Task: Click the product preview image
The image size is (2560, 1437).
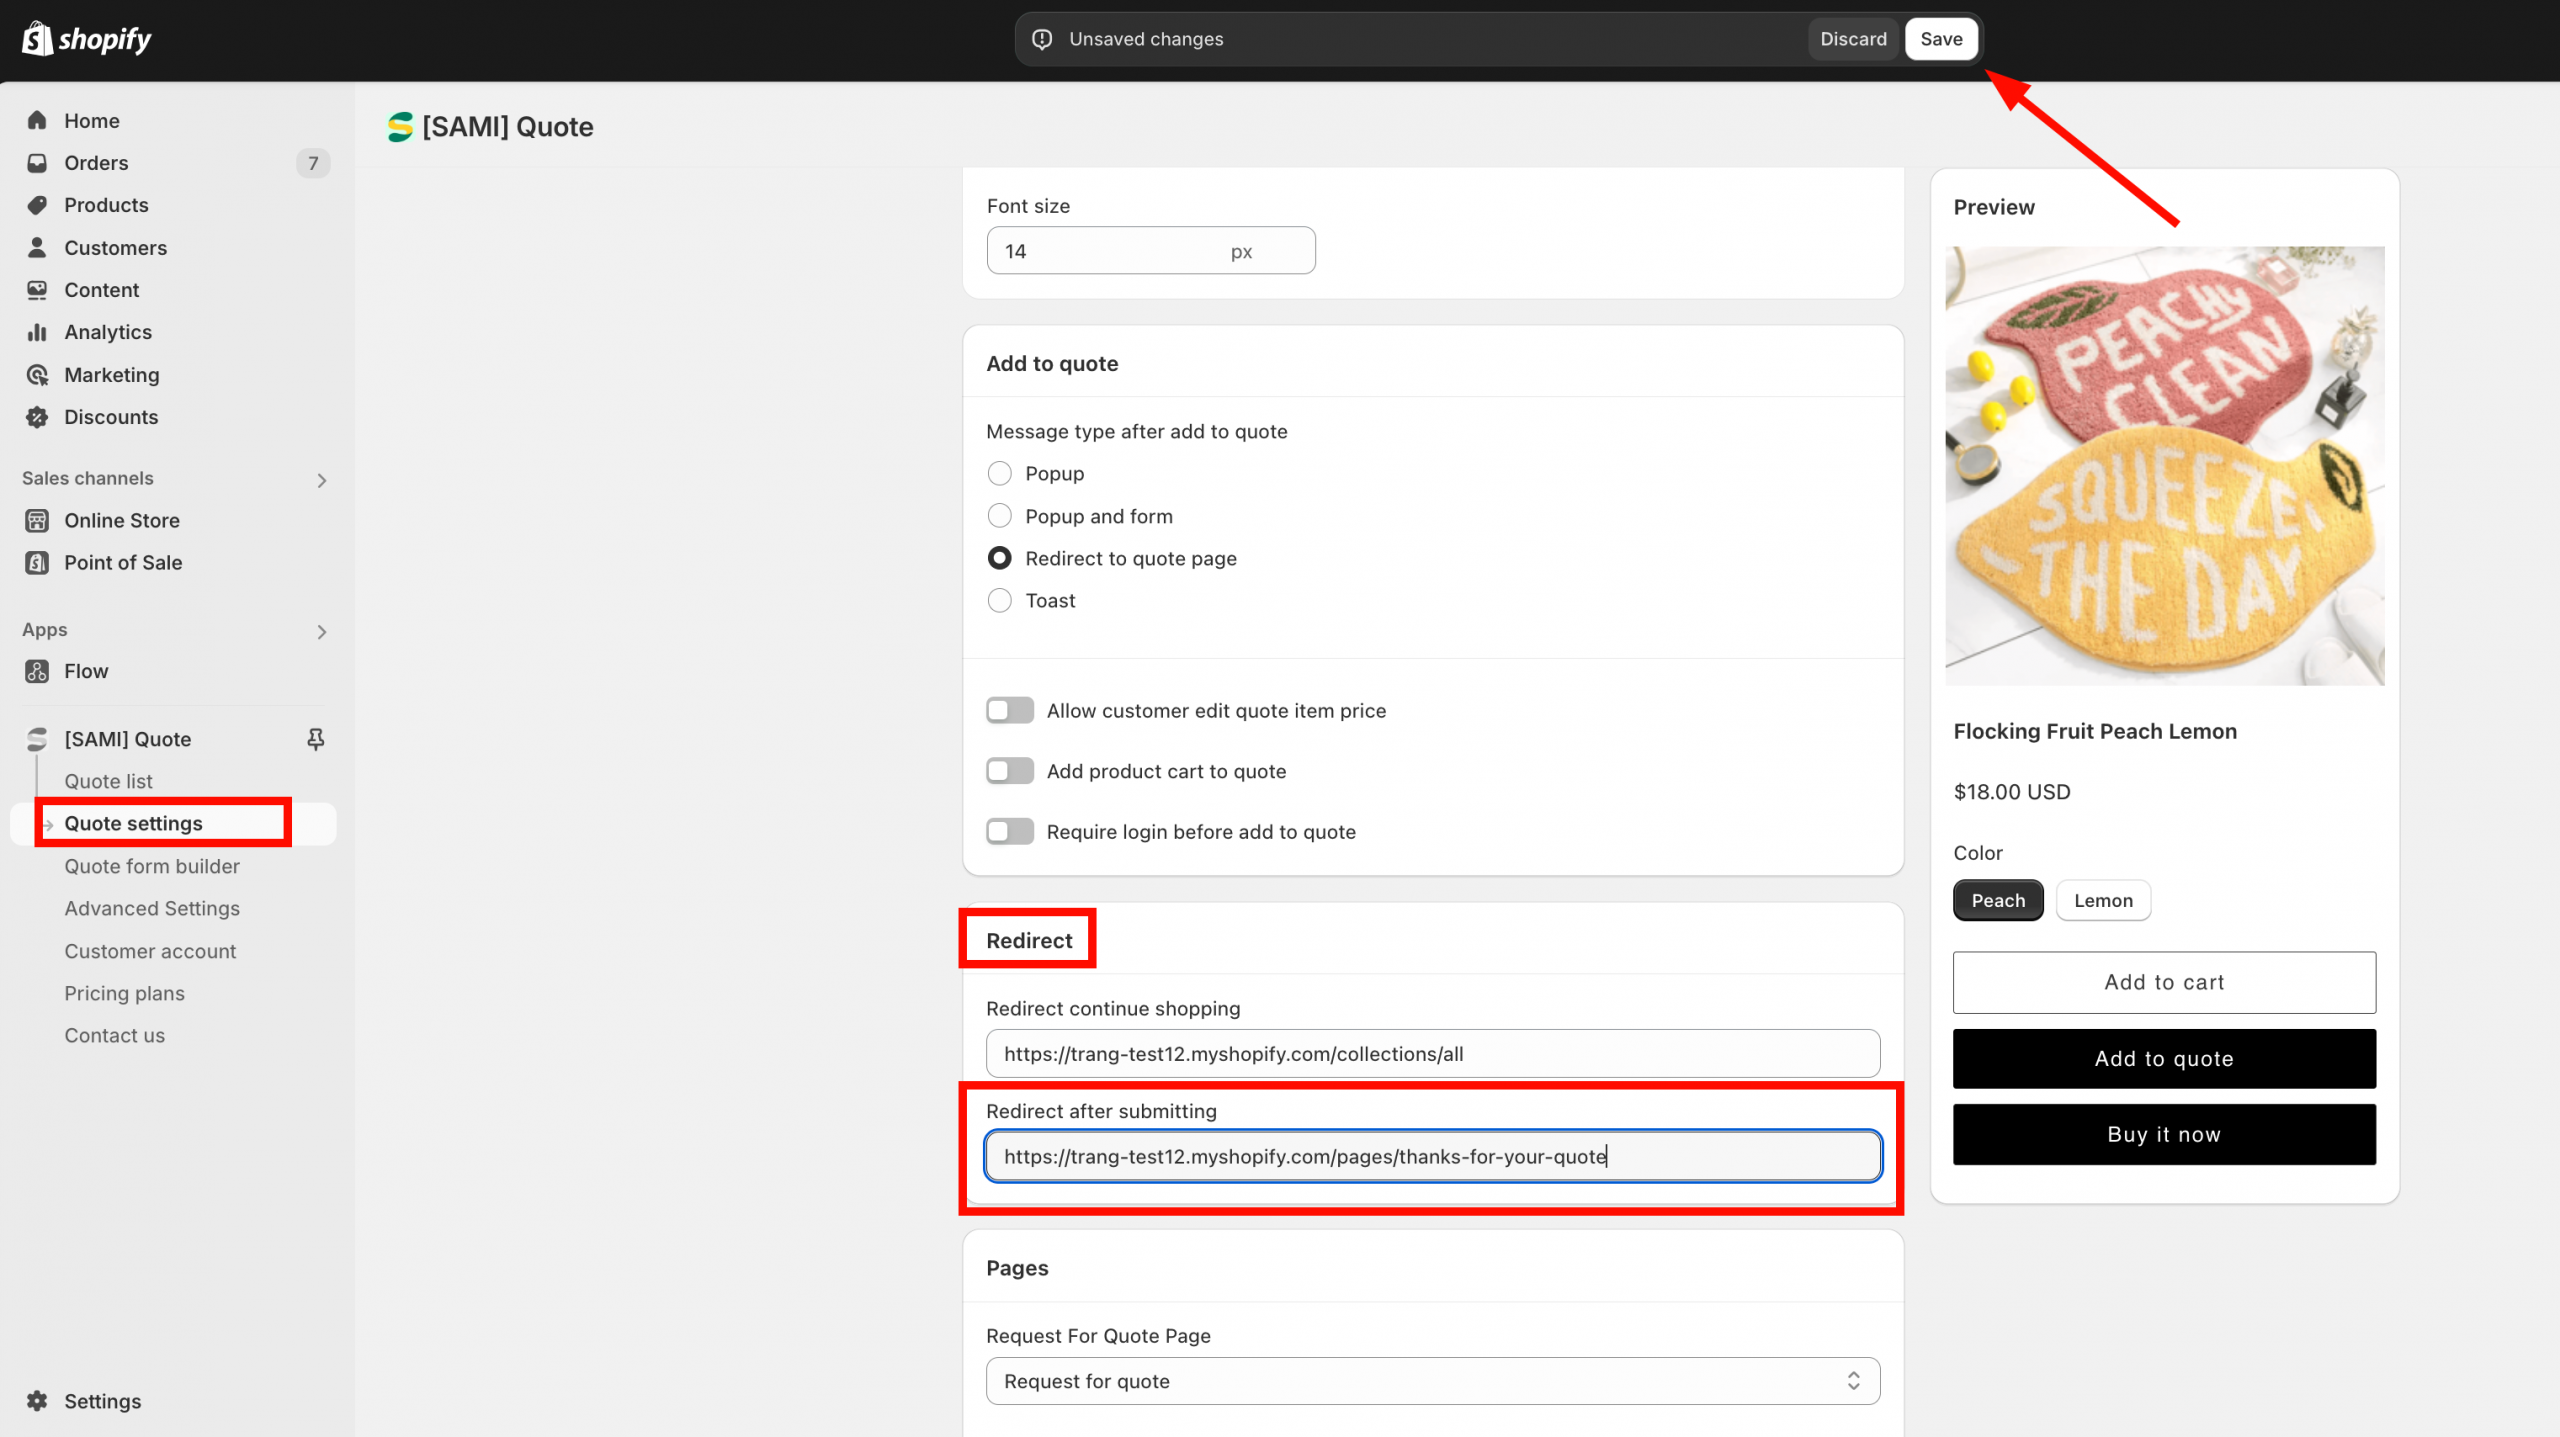Action: click(x=2164, y=466)
